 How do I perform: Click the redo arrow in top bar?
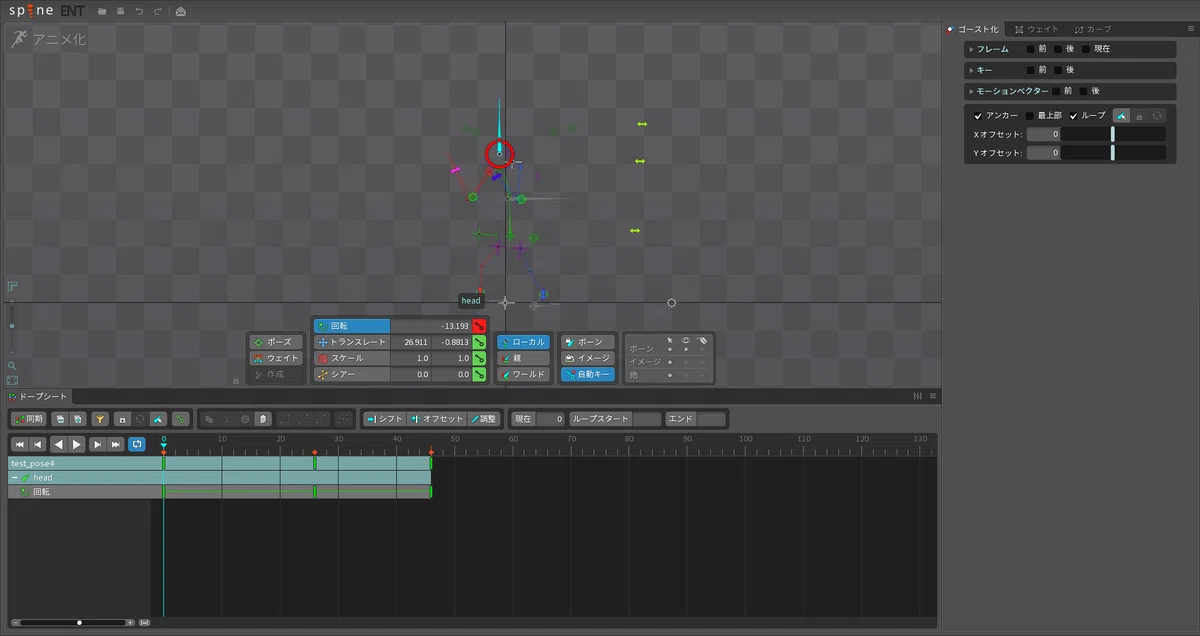(157, 11)
